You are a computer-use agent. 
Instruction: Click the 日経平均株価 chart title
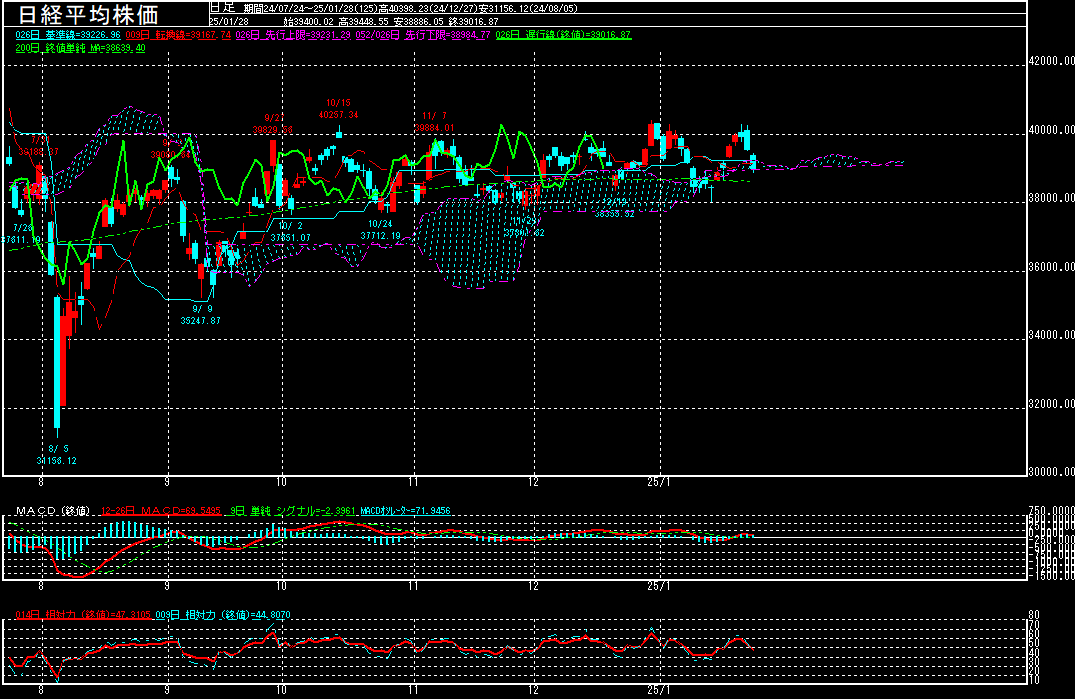[x=87, y=14]
